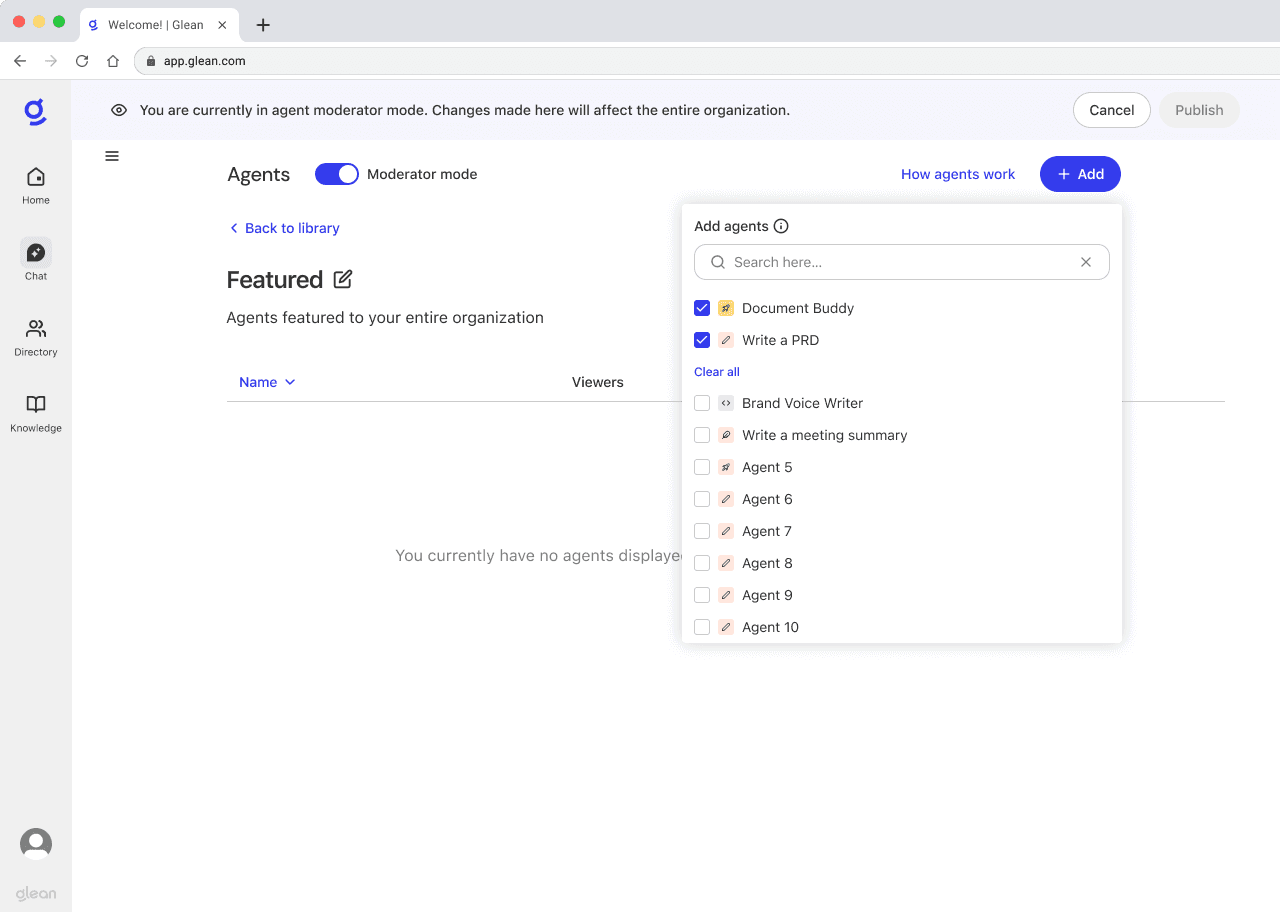Uncheck Document Buddy checkbox
The height and width of the screenshot is (912, 1280).
pos(702,308)
